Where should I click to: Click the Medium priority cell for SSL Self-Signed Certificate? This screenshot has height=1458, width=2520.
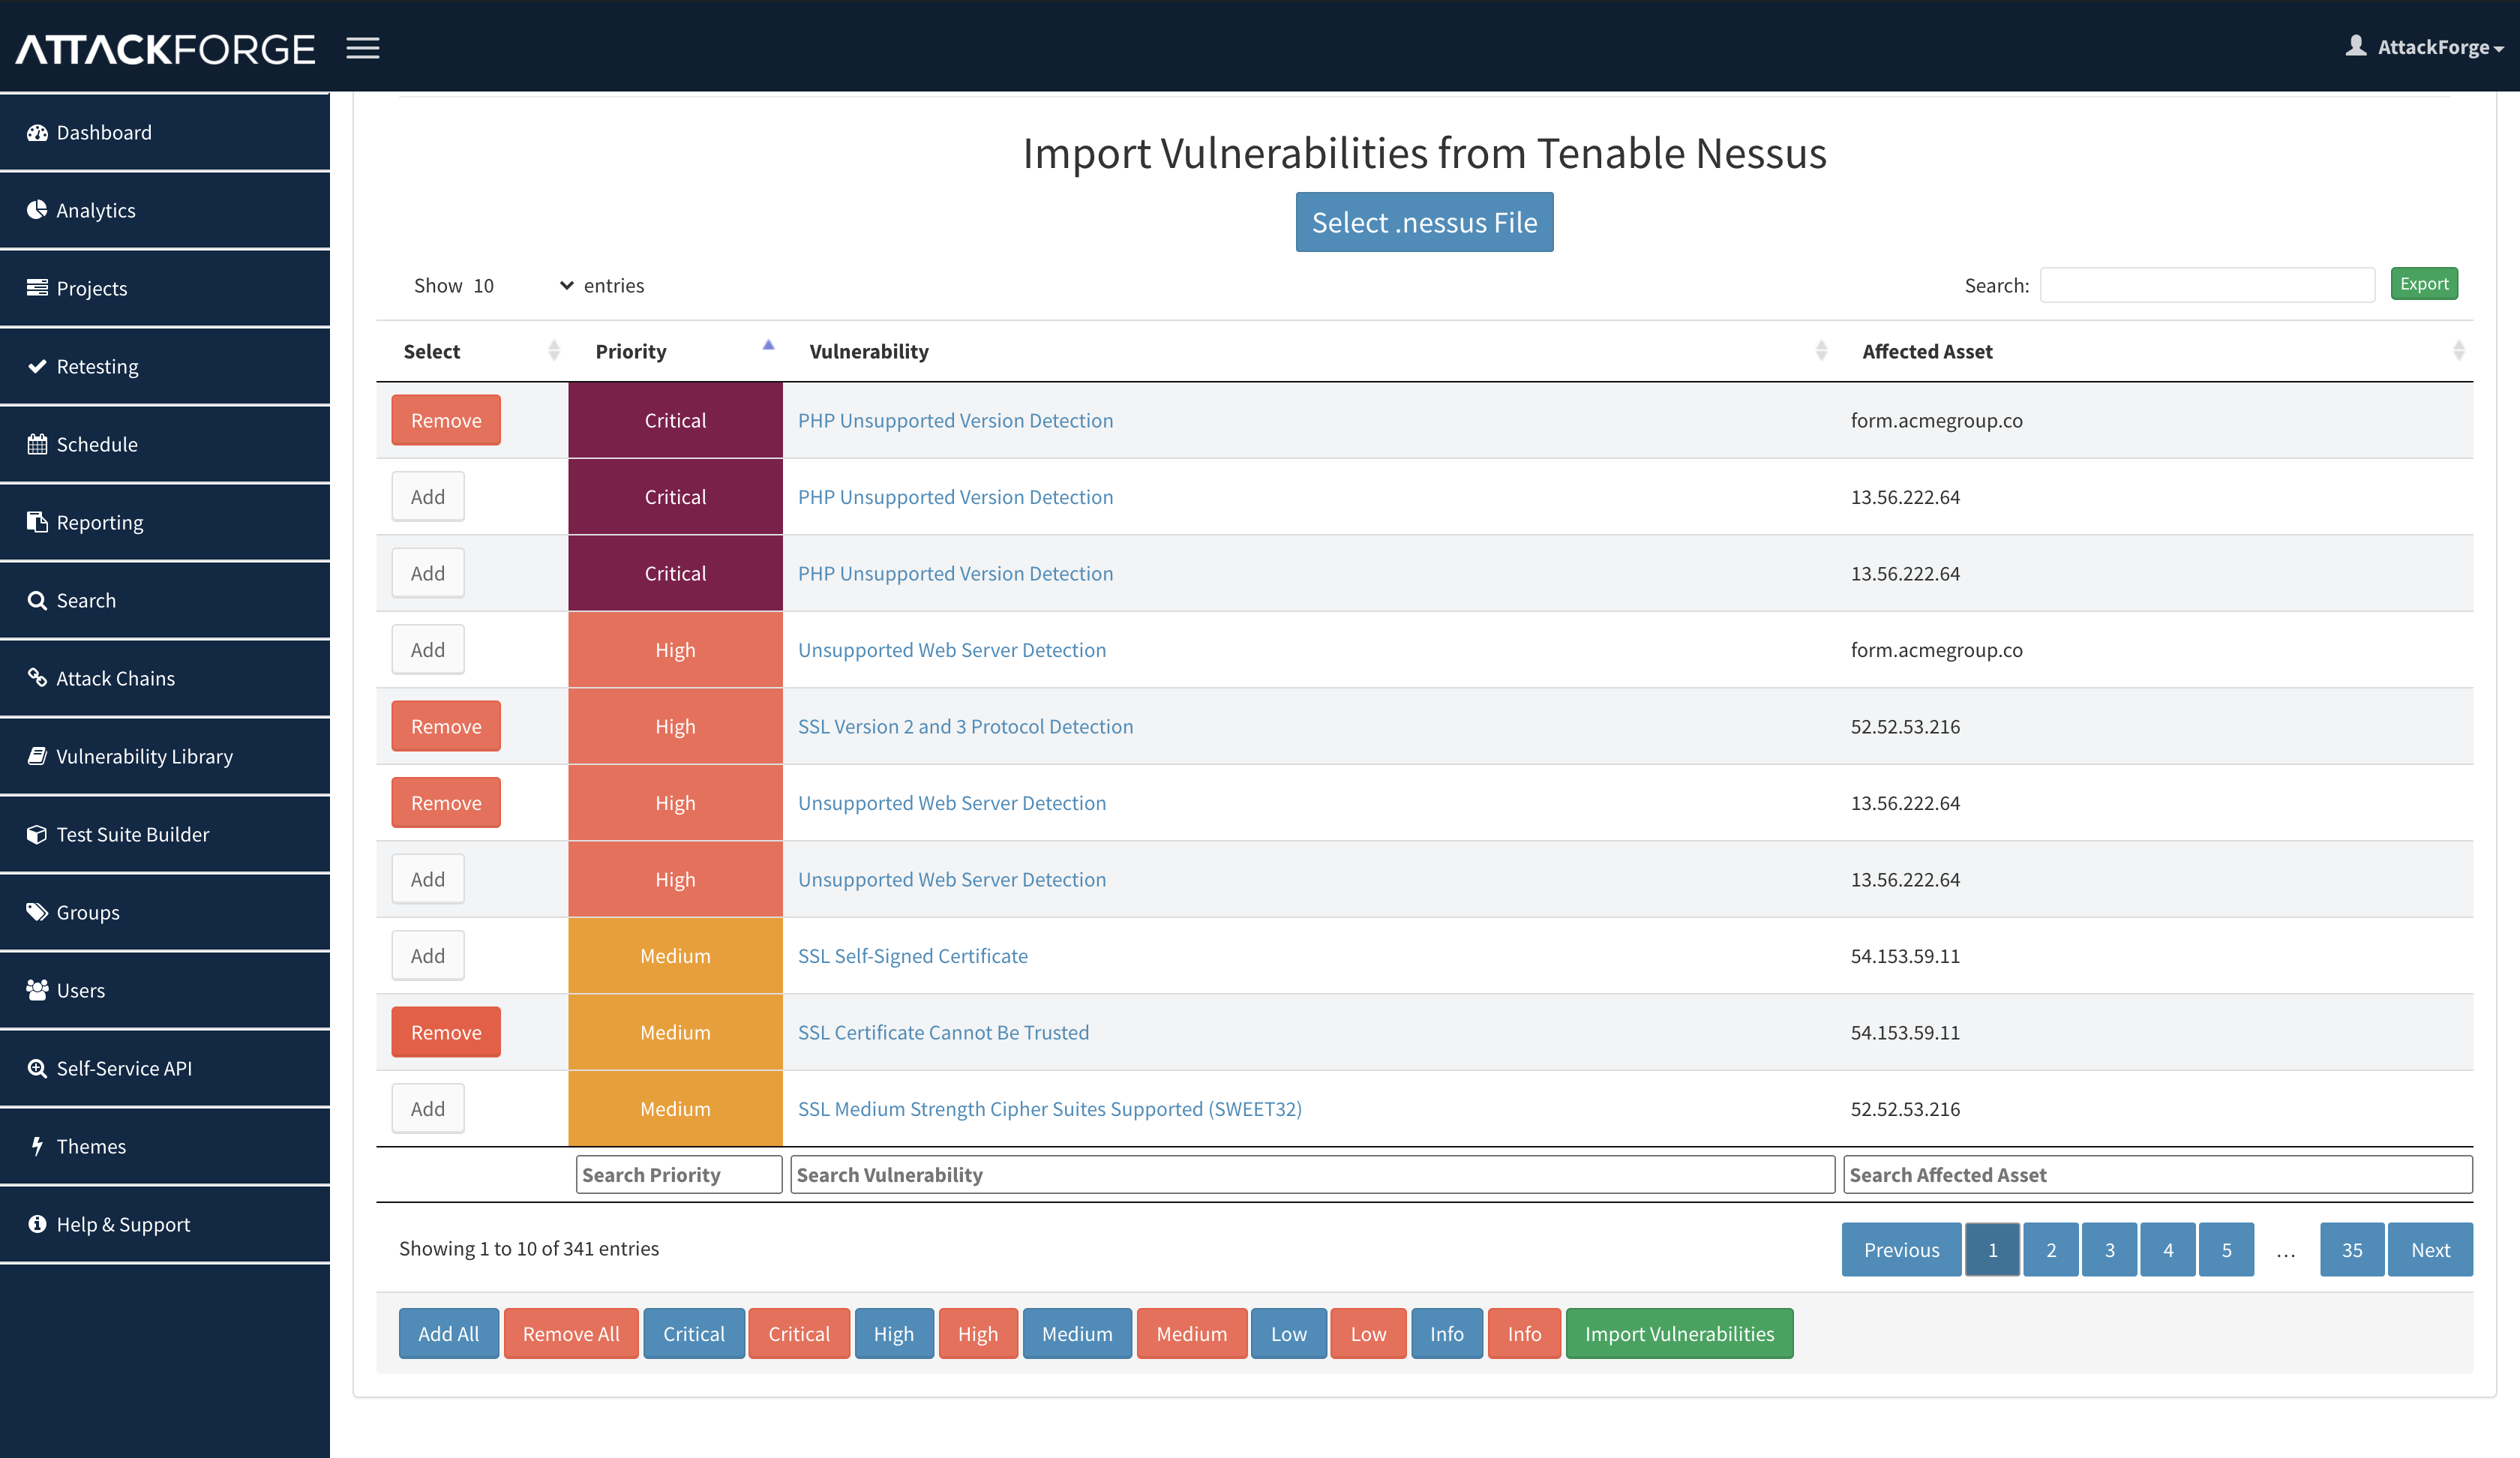click(x=675, y=956)
